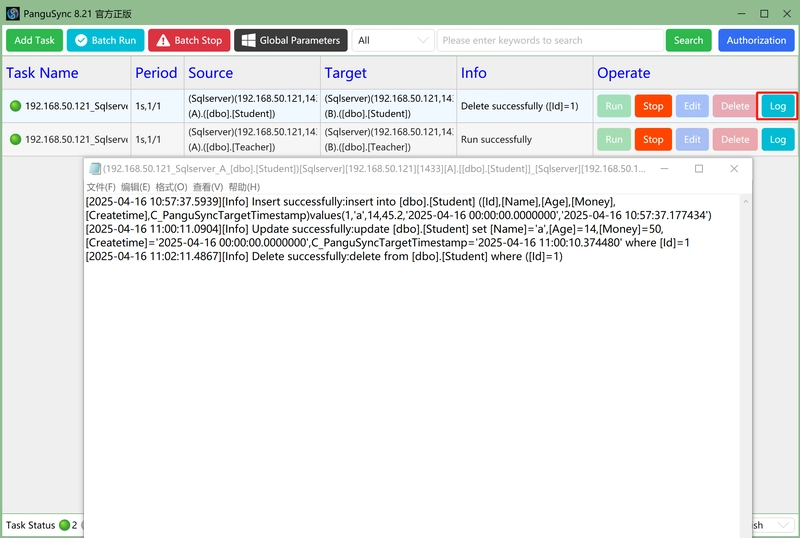Image resolution: width=800 pixels, height=538 pixels.
Task: Click the Add Task button
Action: (34, 40)
